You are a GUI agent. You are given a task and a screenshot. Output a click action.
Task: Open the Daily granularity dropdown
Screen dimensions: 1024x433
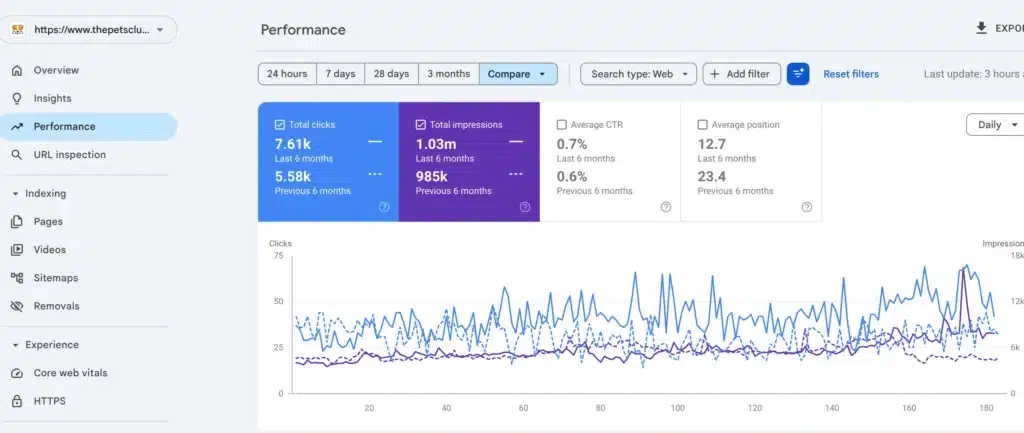pos(995,125)
